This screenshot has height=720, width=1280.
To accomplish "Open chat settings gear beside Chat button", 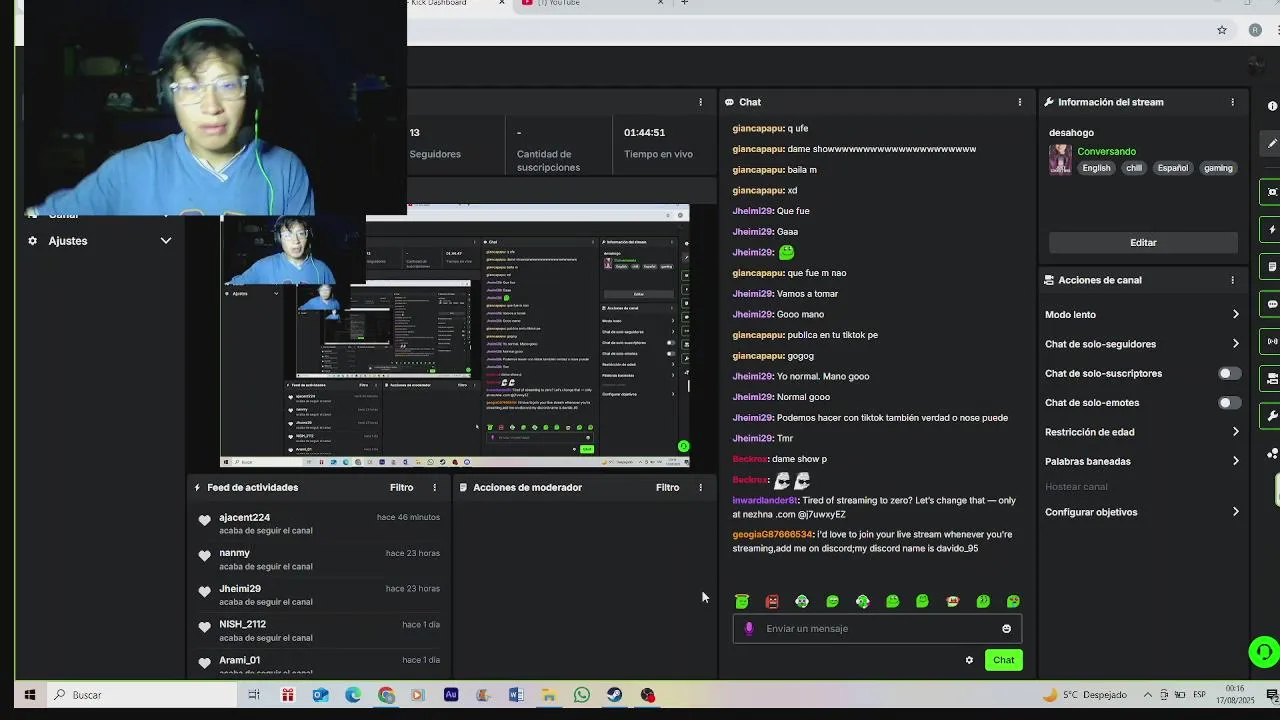I will [969, 660].
